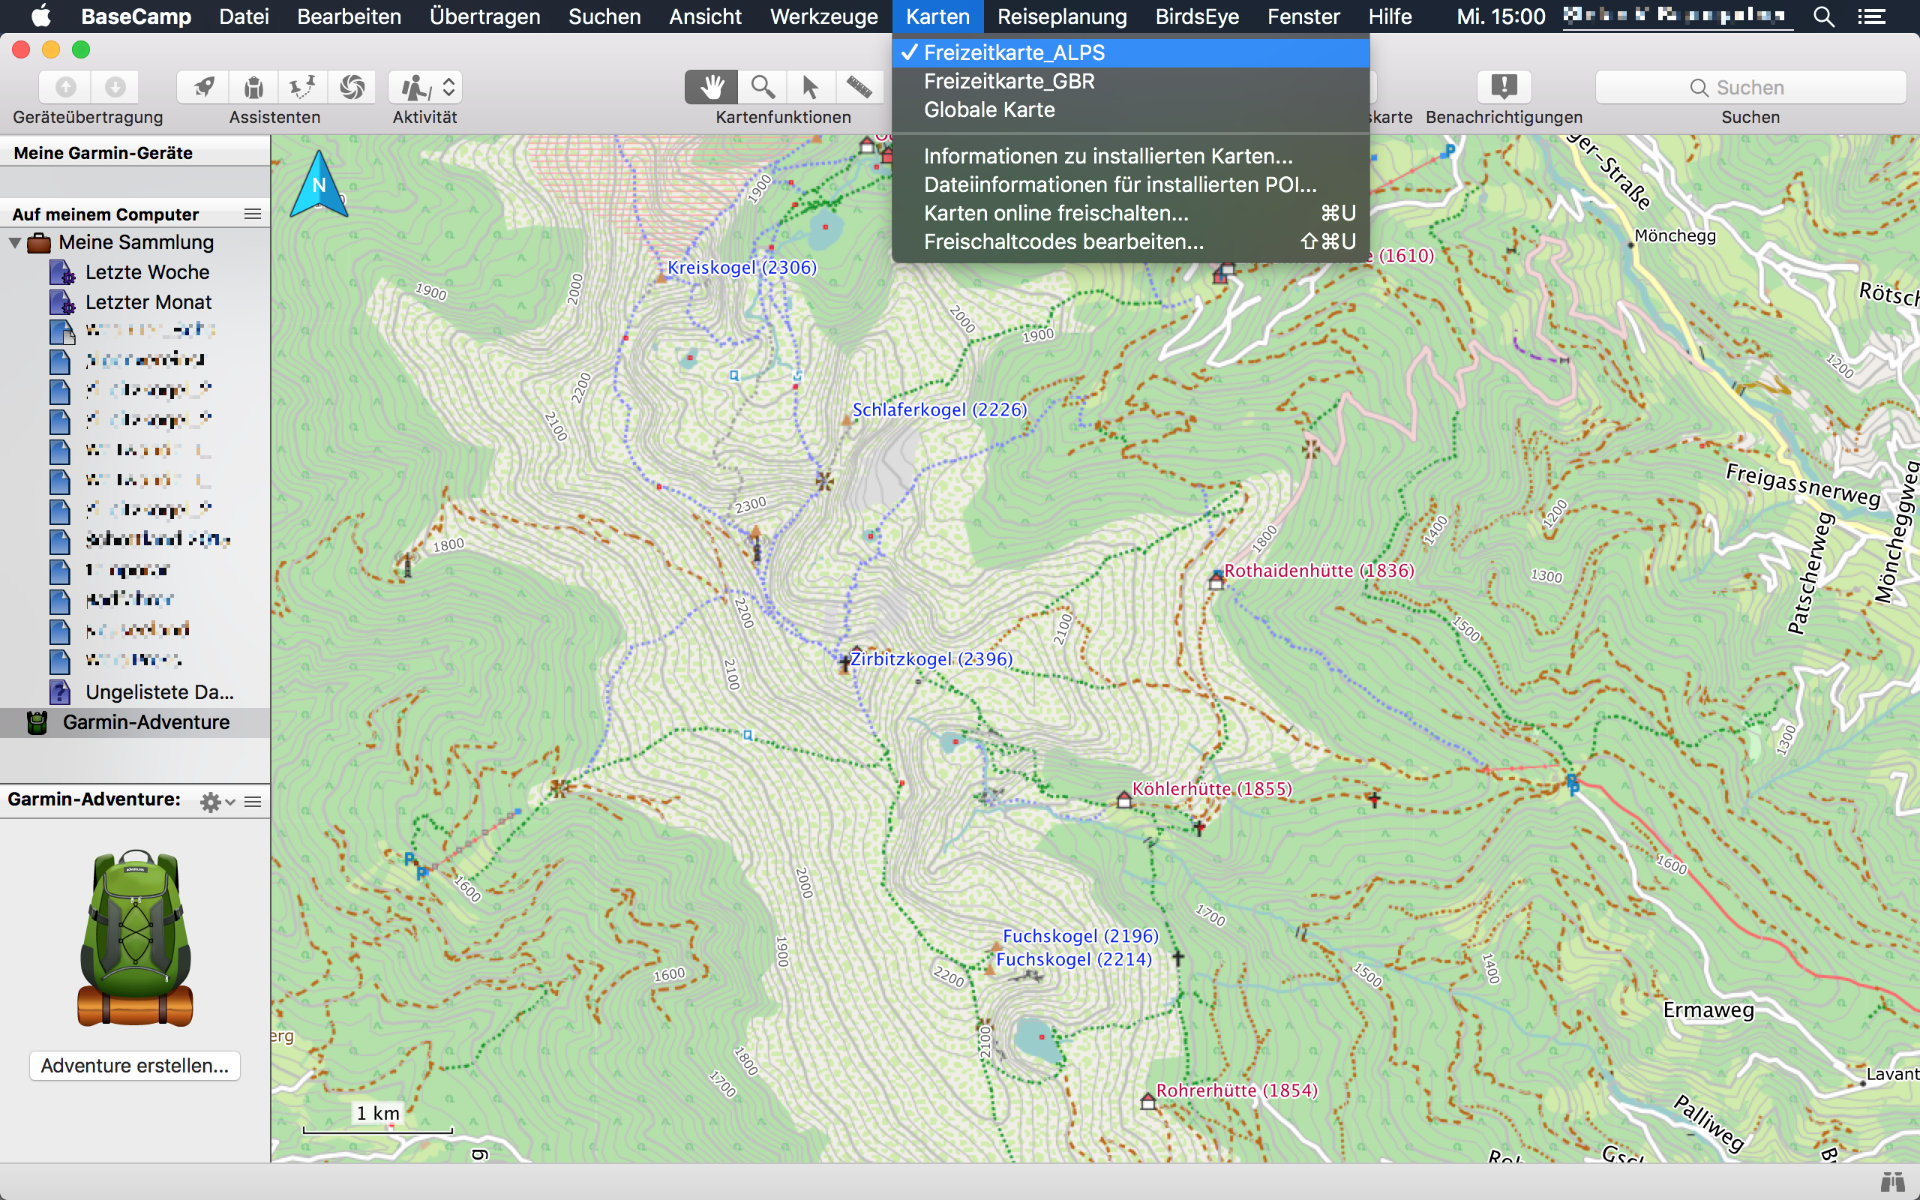Image resolution: width=1920 pixels, height=1200 pixels.
Task: Open the Ansicht menu
Action: 705,16
